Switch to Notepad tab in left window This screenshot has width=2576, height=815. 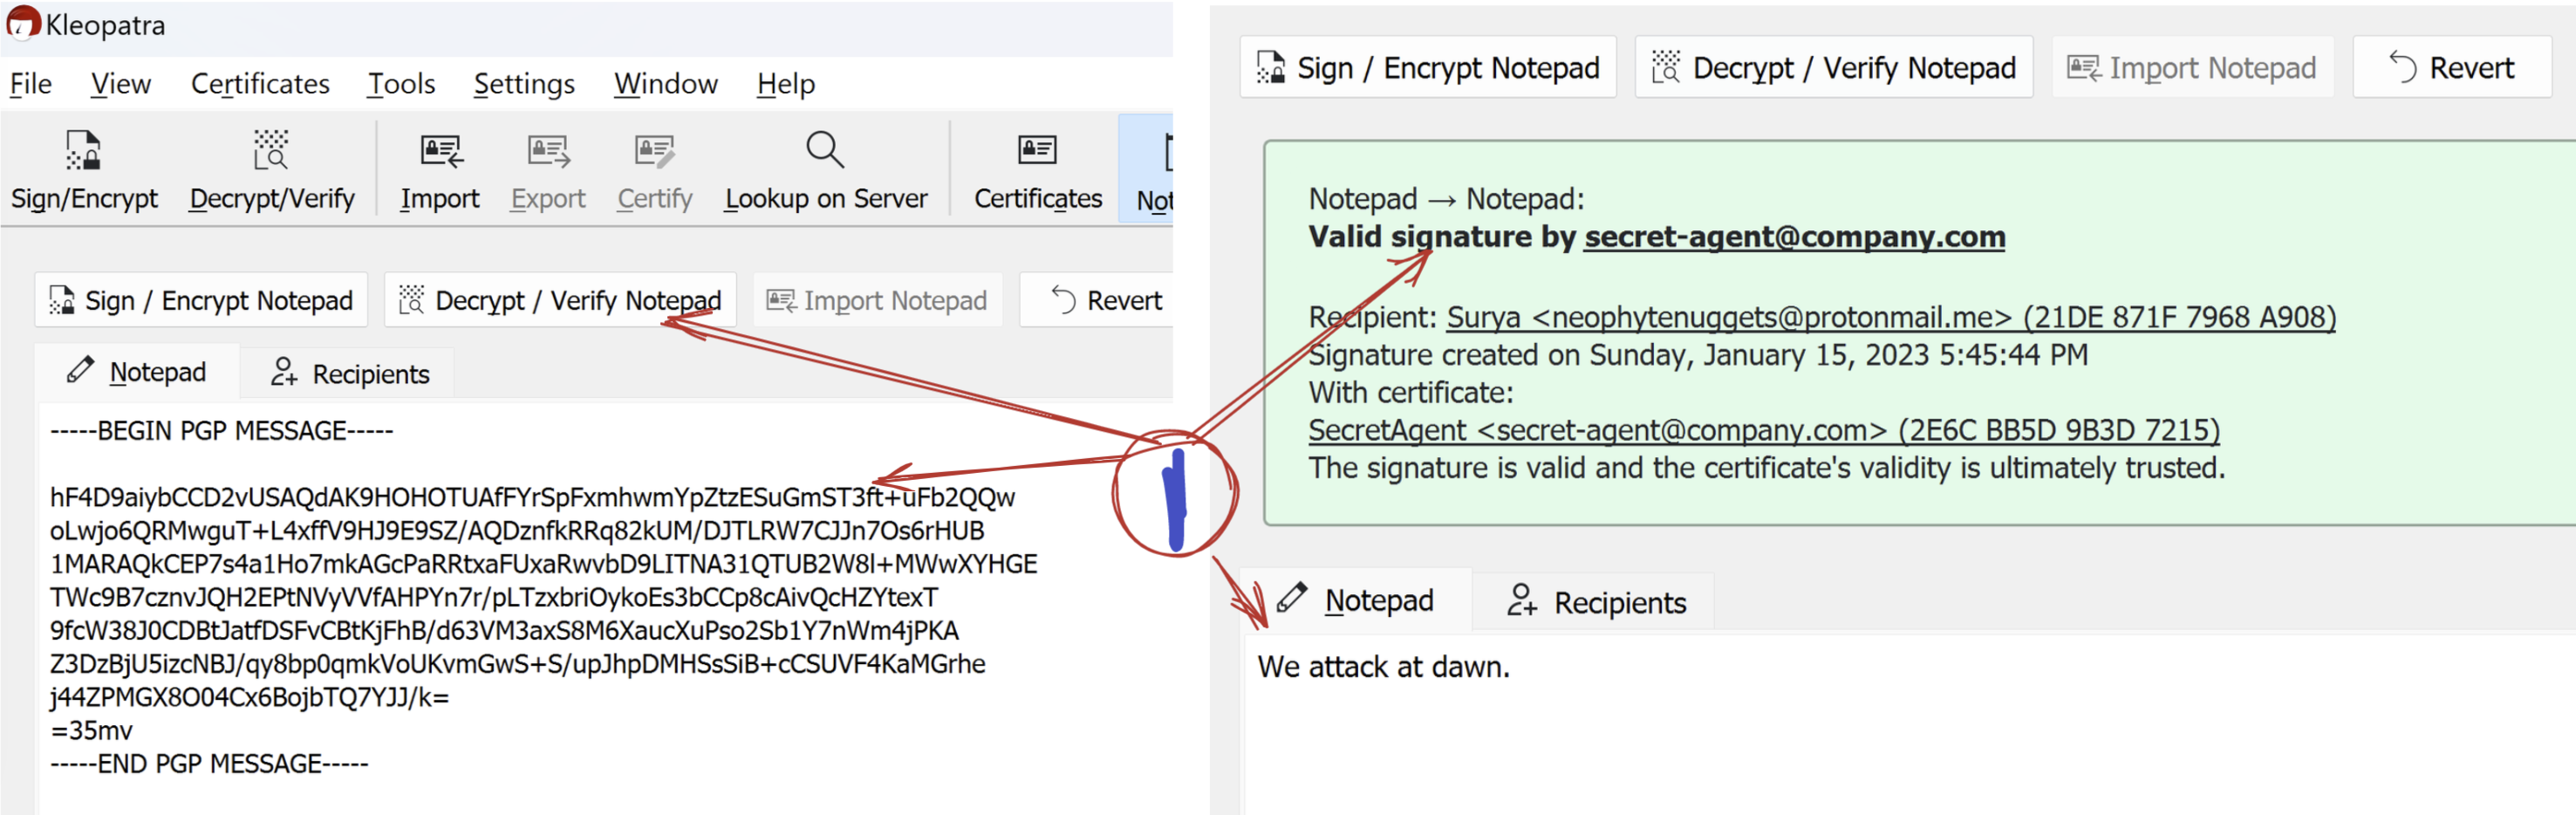137,372
